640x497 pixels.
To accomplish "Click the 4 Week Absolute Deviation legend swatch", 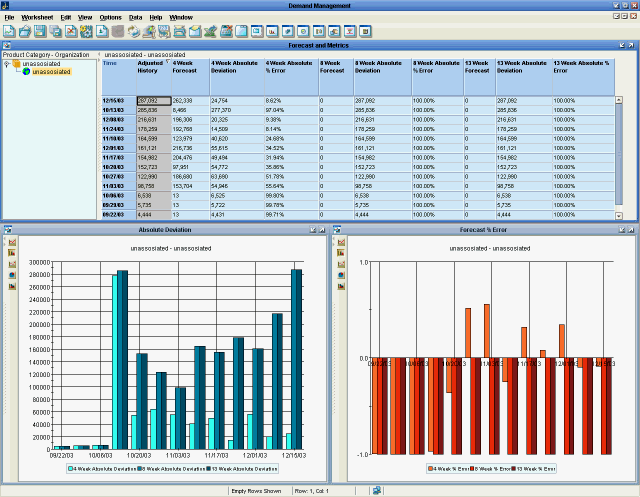I will [x=71, y=469].
